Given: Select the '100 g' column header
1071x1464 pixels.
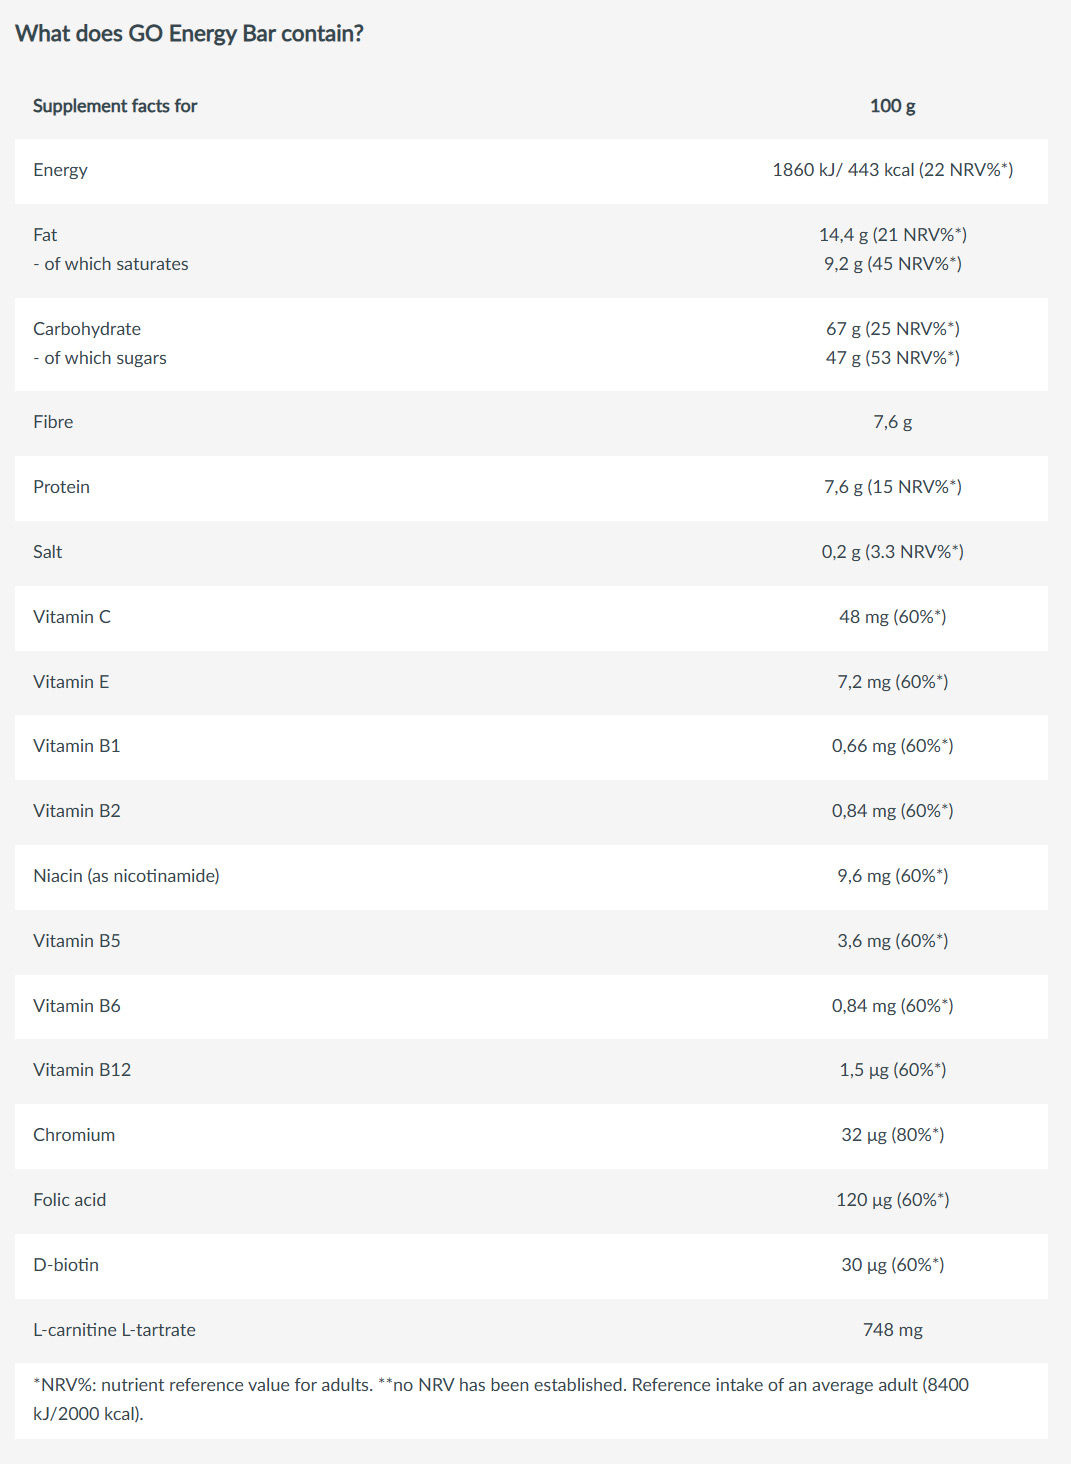Looking at the screenshot, I should click(x=892, y=106).
